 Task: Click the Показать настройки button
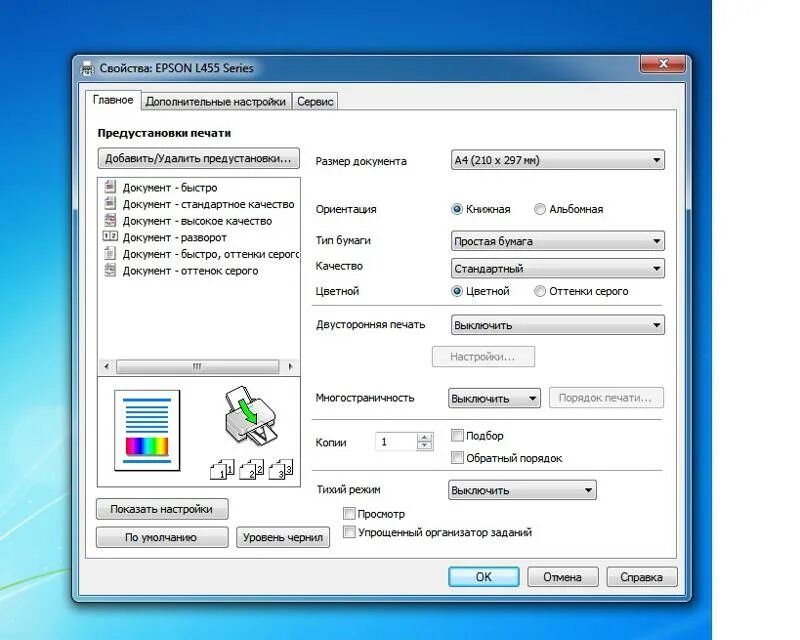(x=162, y=509)
